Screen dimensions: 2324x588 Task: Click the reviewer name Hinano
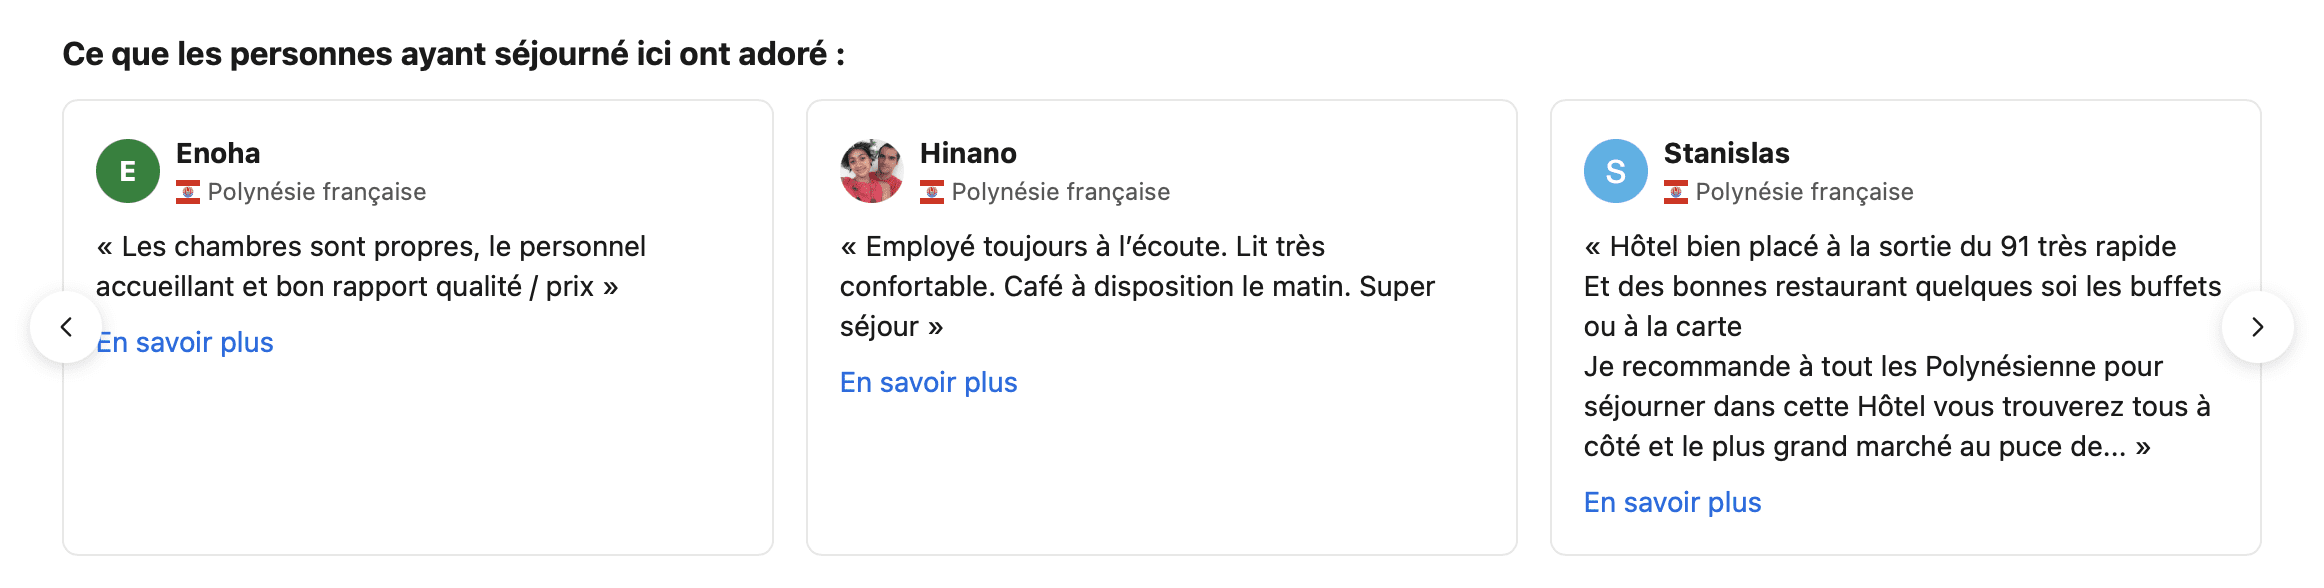[x=968, y=153]
